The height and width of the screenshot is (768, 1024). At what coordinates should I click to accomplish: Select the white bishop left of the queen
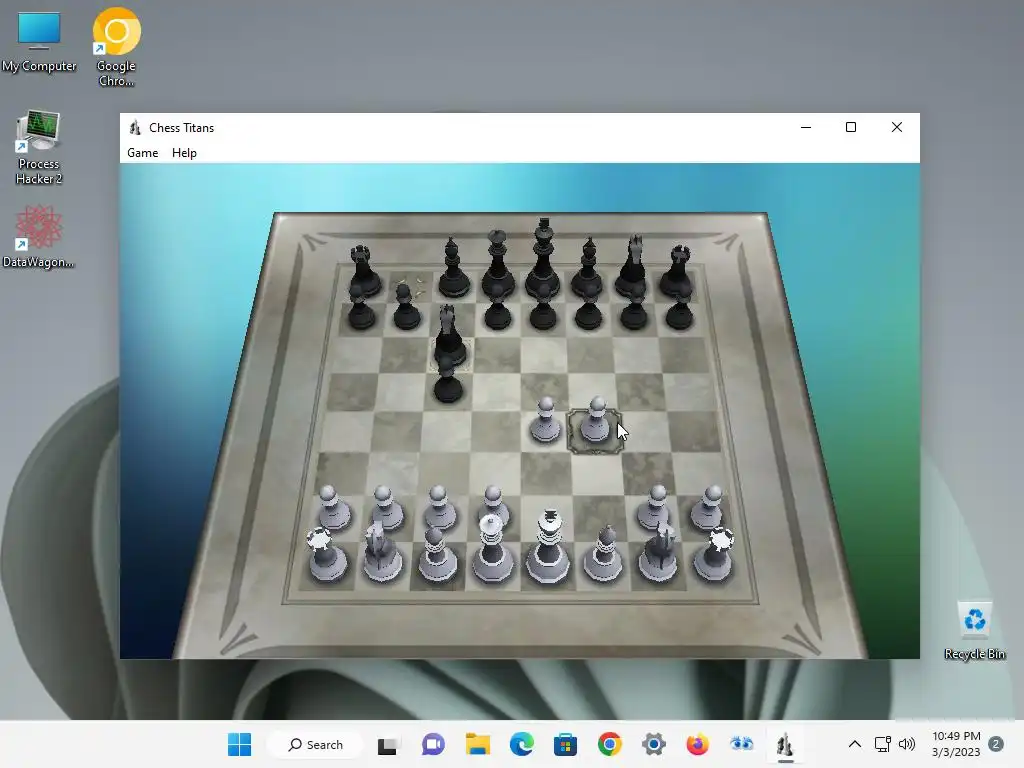click(436, 554)
